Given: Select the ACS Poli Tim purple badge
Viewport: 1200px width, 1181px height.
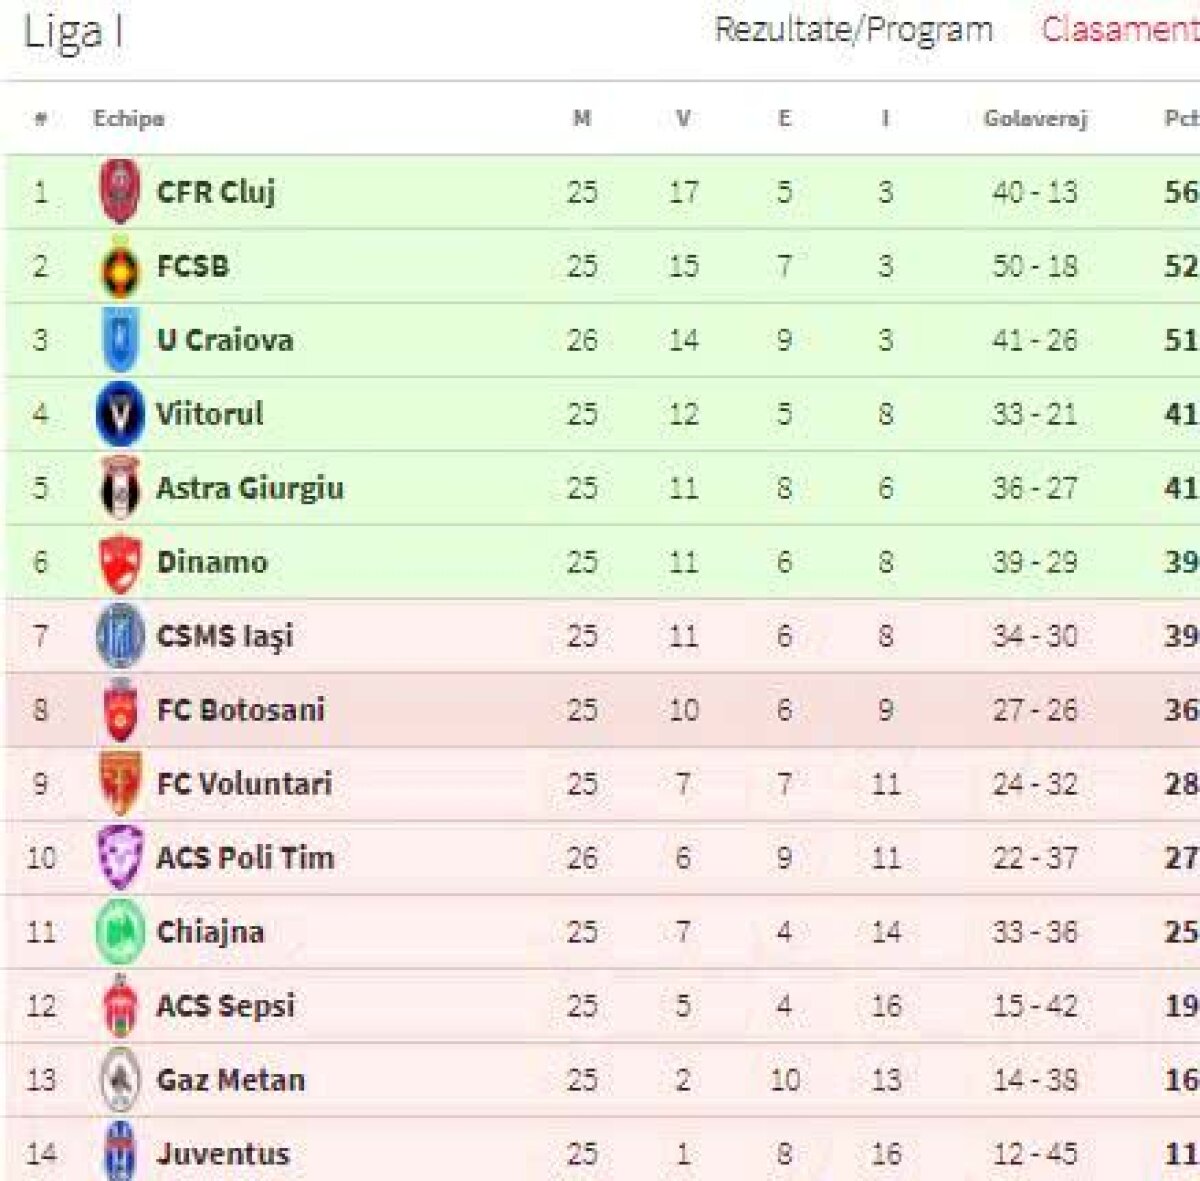Looking at the screenshot, I should [120, 858].
